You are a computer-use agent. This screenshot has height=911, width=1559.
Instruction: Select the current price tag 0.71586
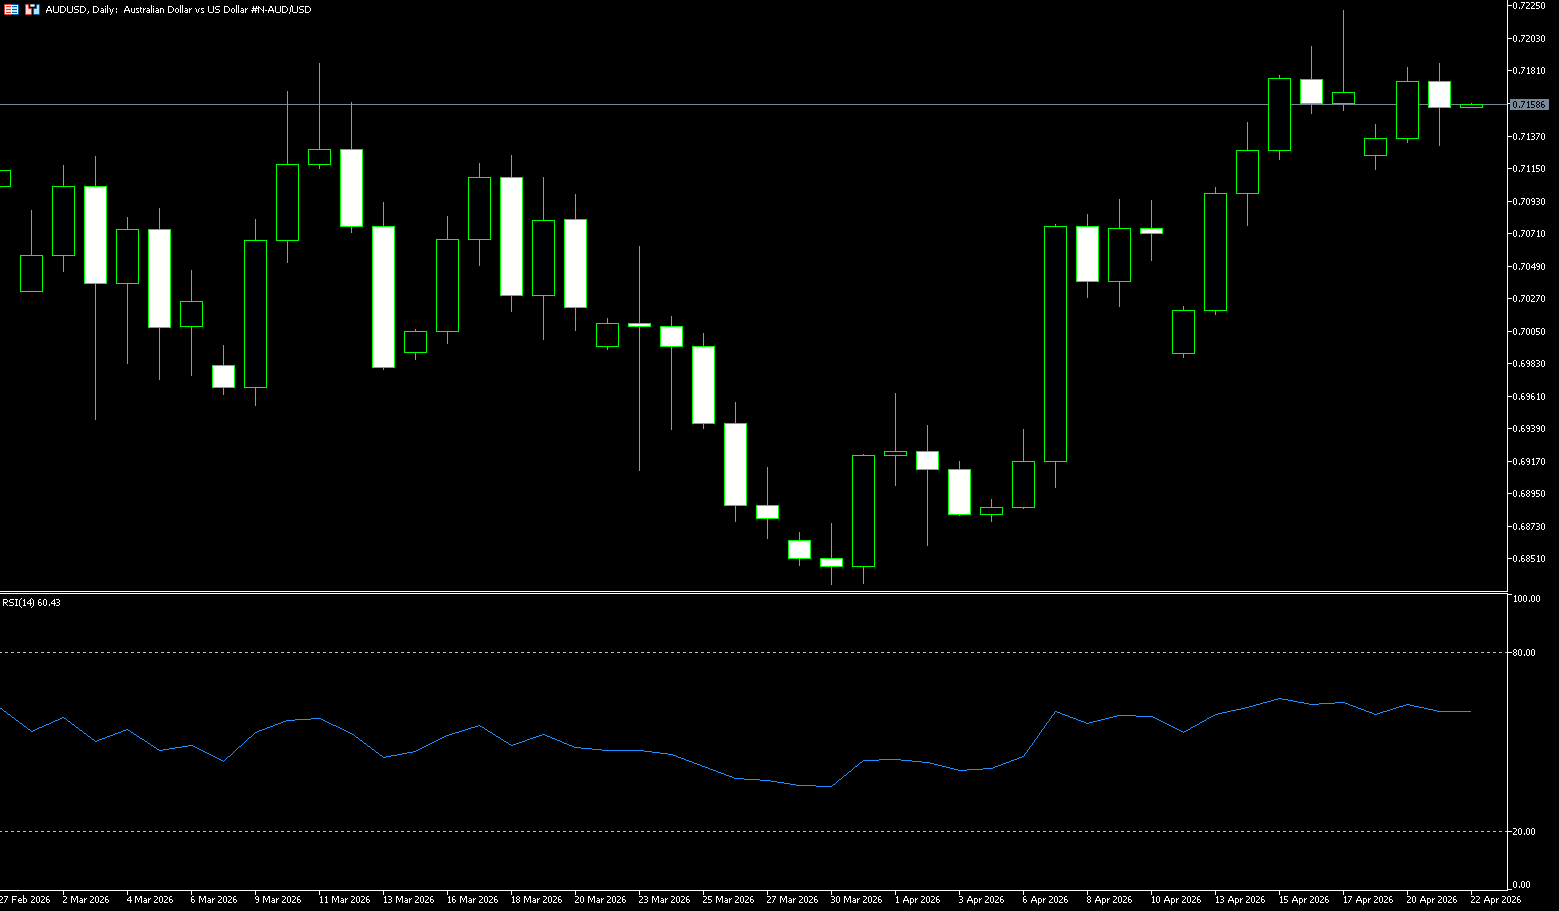click(1529, 104)
